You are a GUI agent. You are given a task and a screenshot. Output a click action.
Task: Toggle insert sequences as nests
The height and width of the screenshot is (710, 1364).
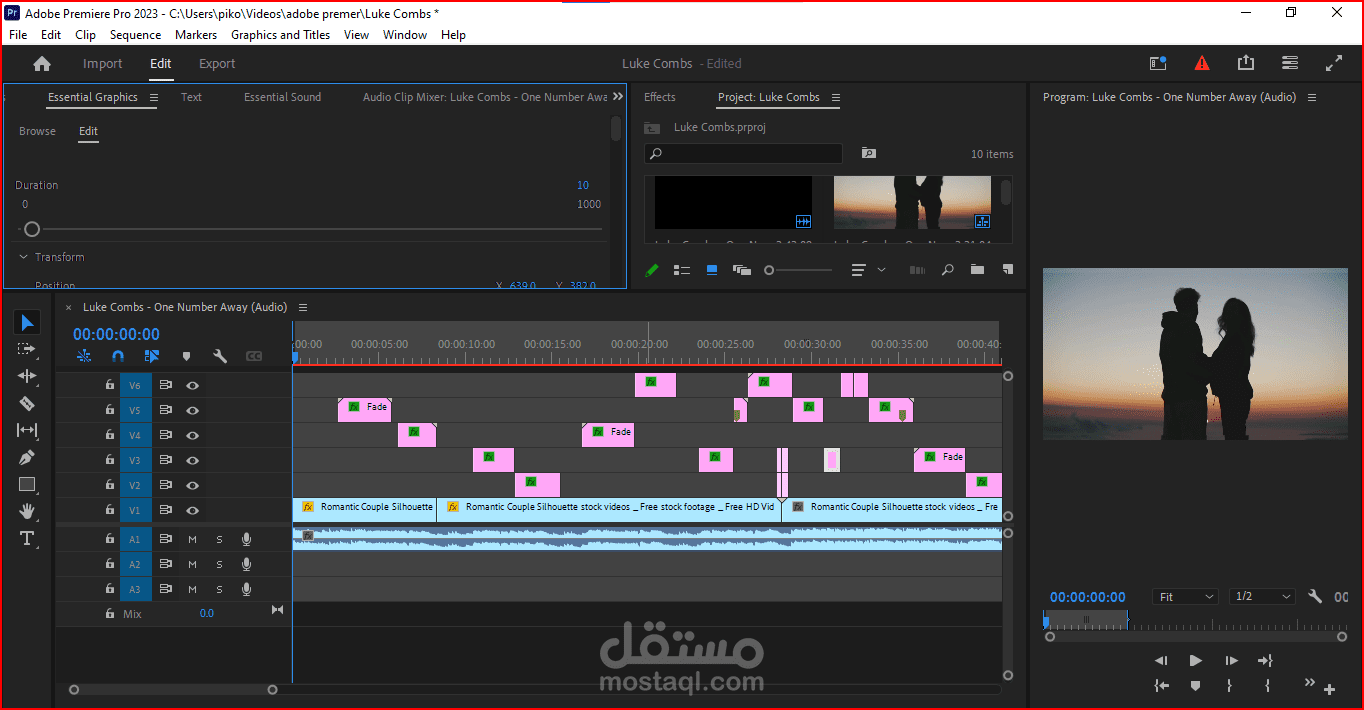click(84, 356)
